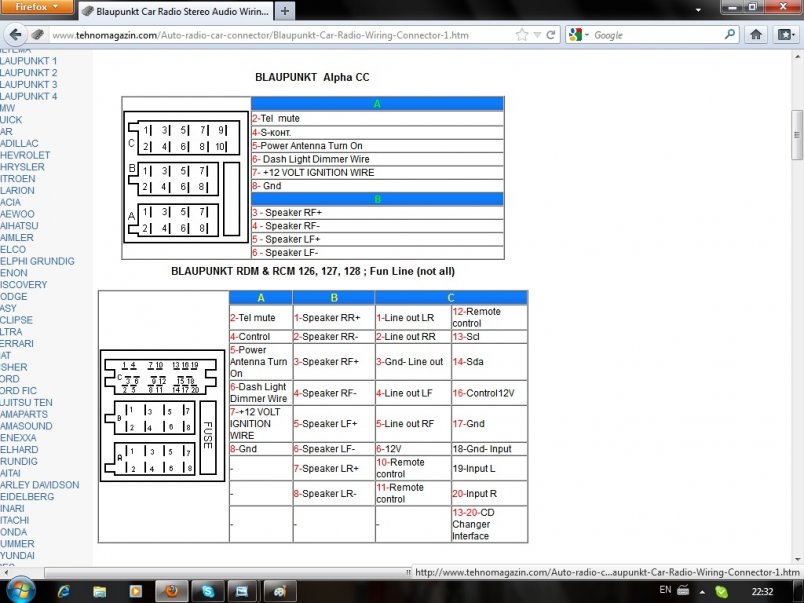Go to the Firefox home page icon

point(757,34)
